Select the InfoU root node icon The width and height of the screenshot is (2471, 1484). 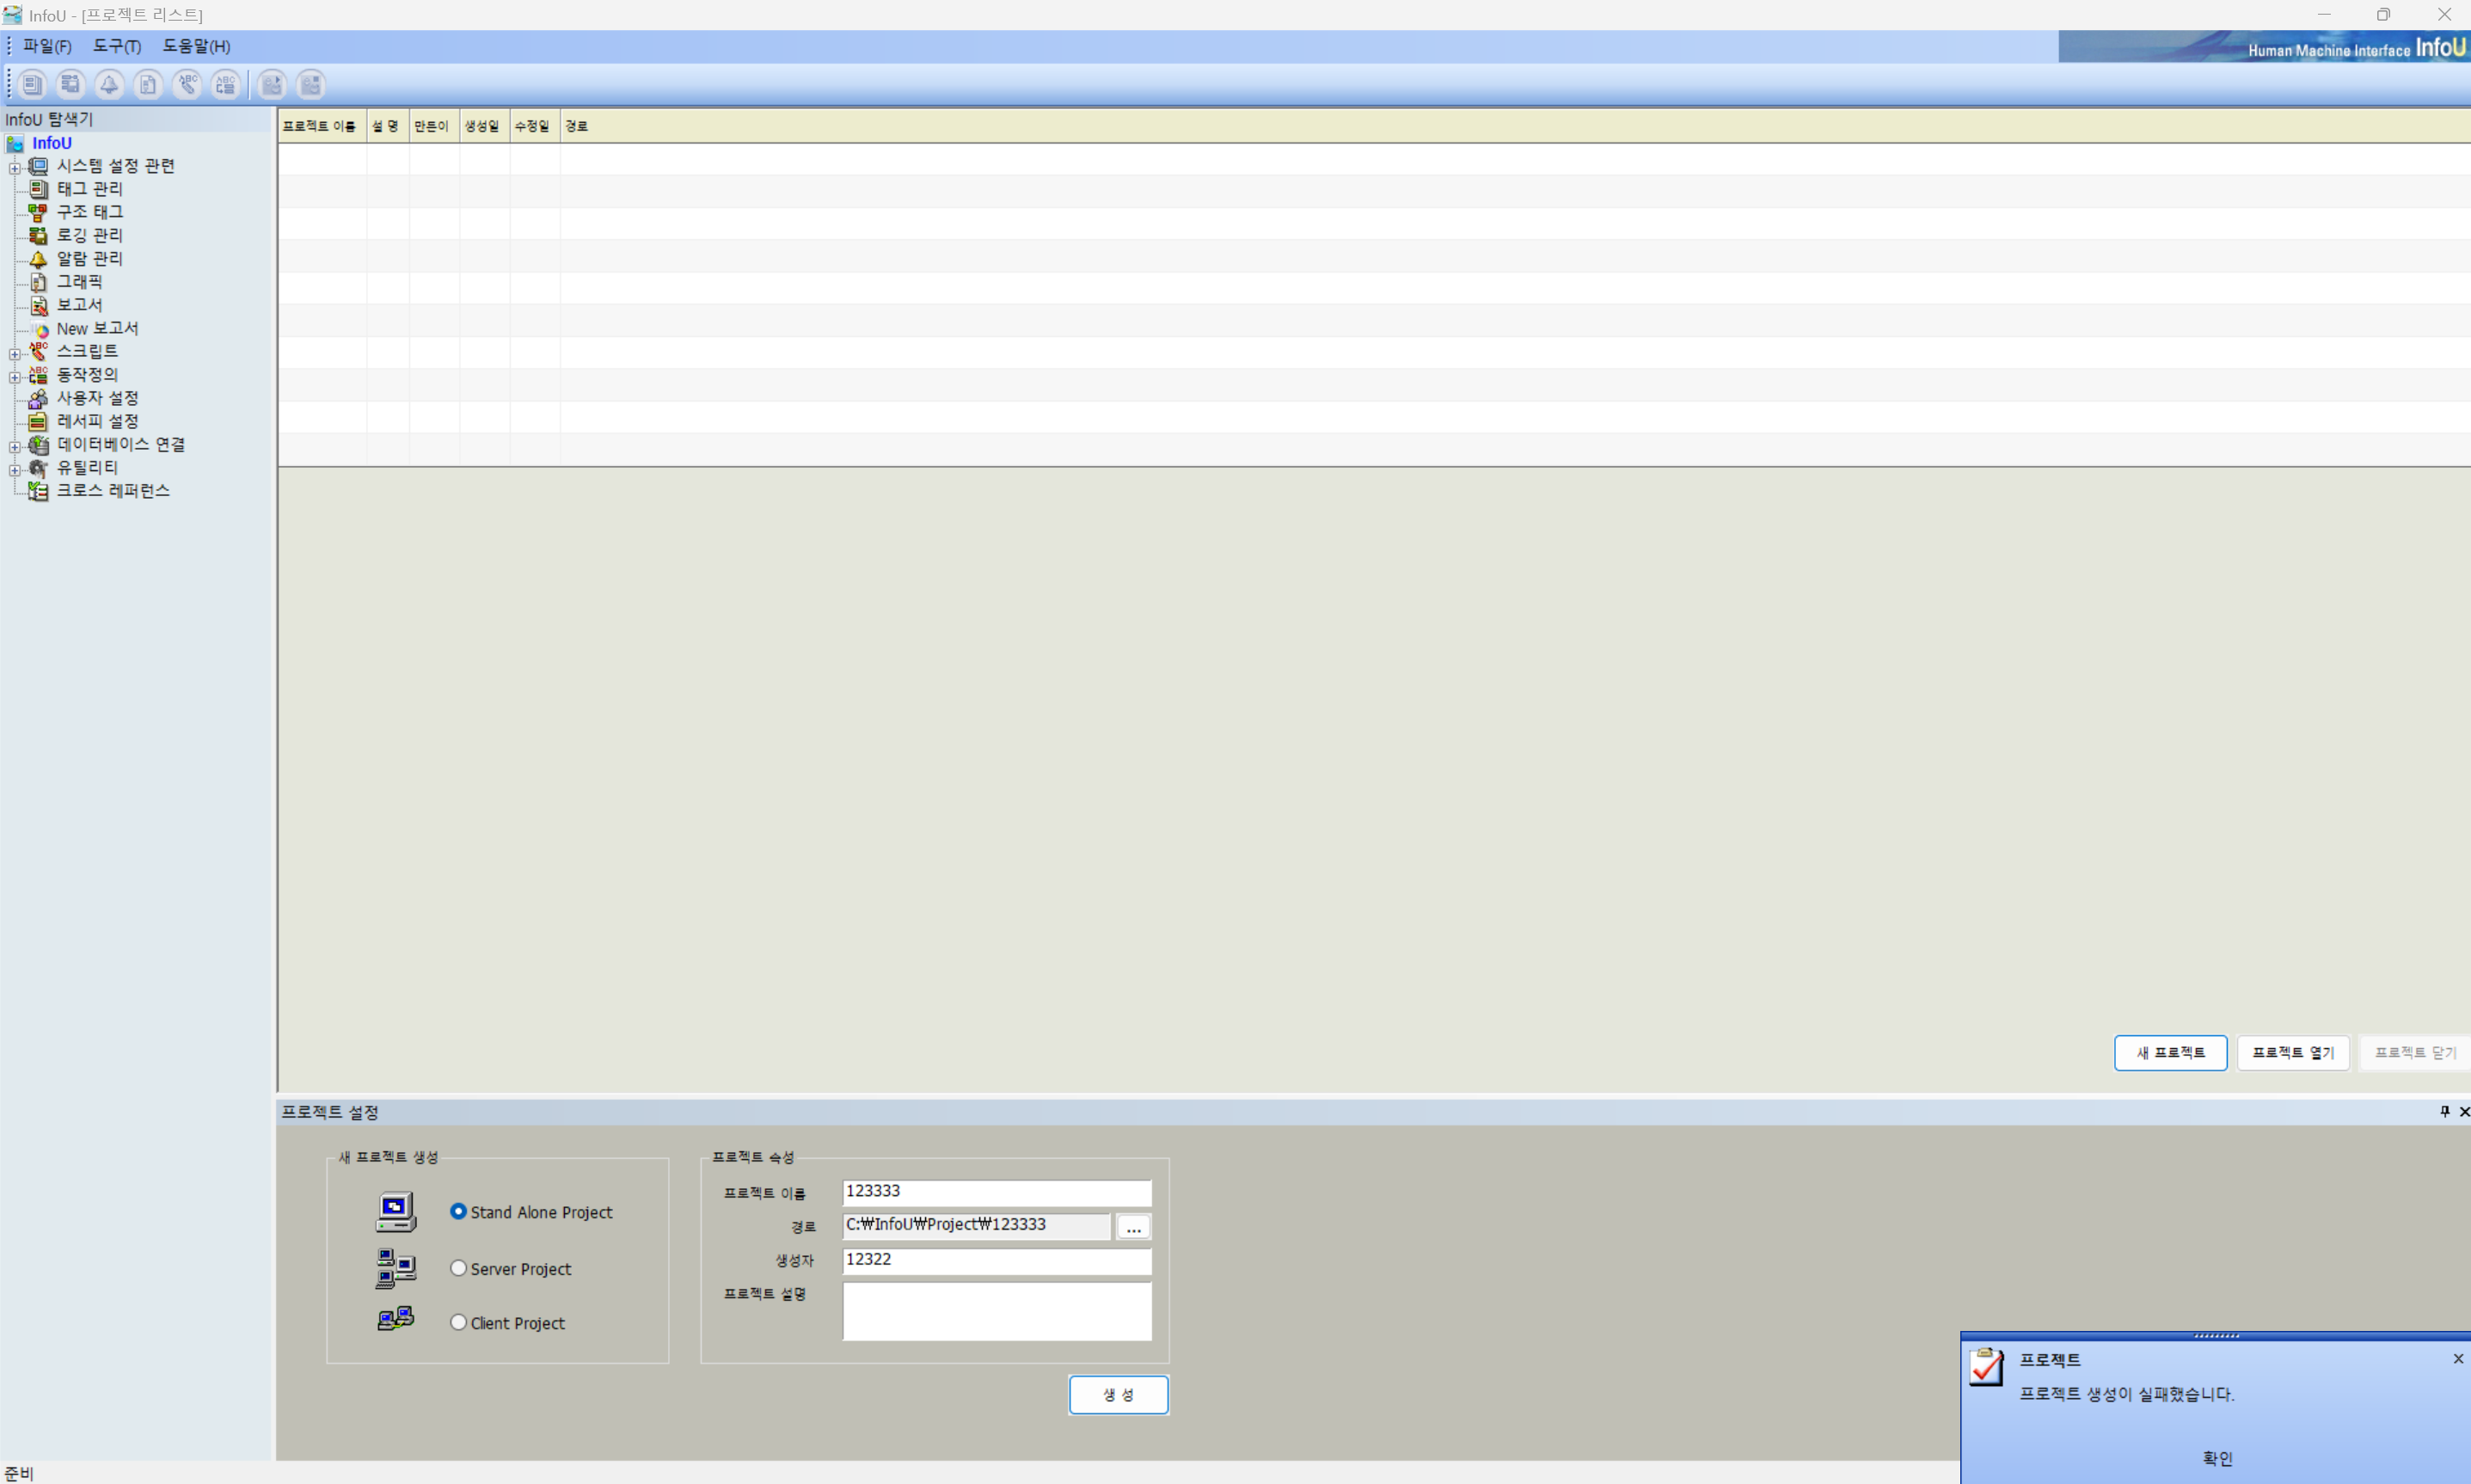click(x=15, y=143)
